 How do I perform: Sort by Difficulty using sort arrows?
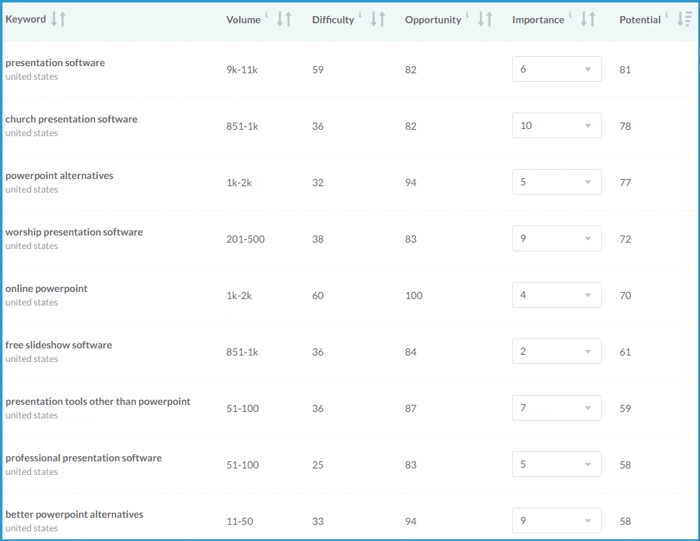click(378, 19)
